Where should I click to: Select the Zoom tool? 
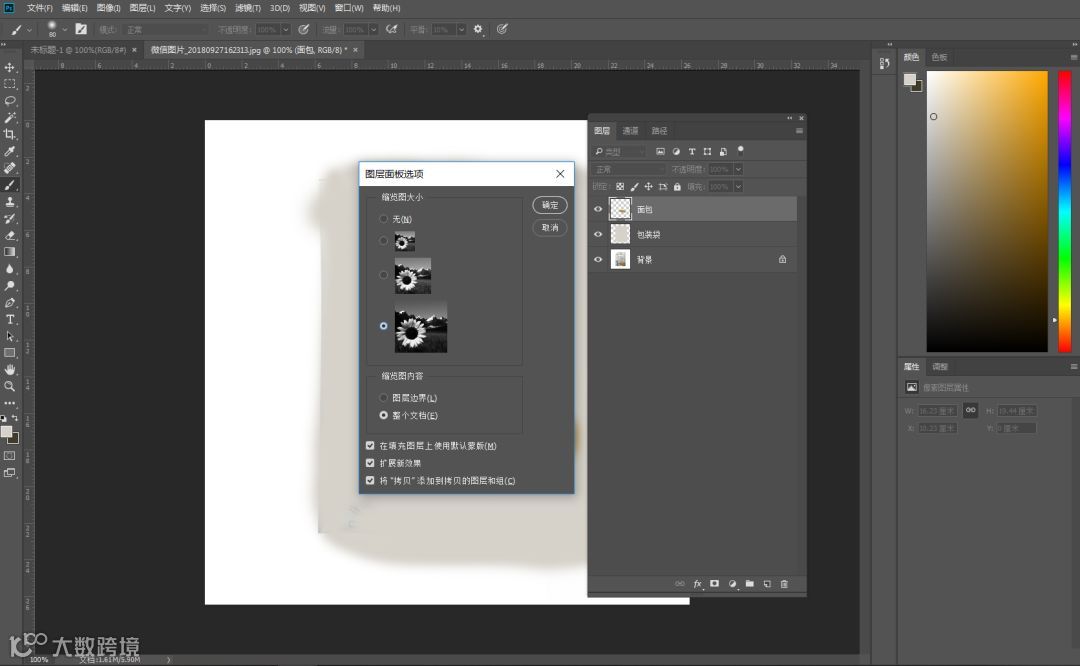[x=10, y=386]
